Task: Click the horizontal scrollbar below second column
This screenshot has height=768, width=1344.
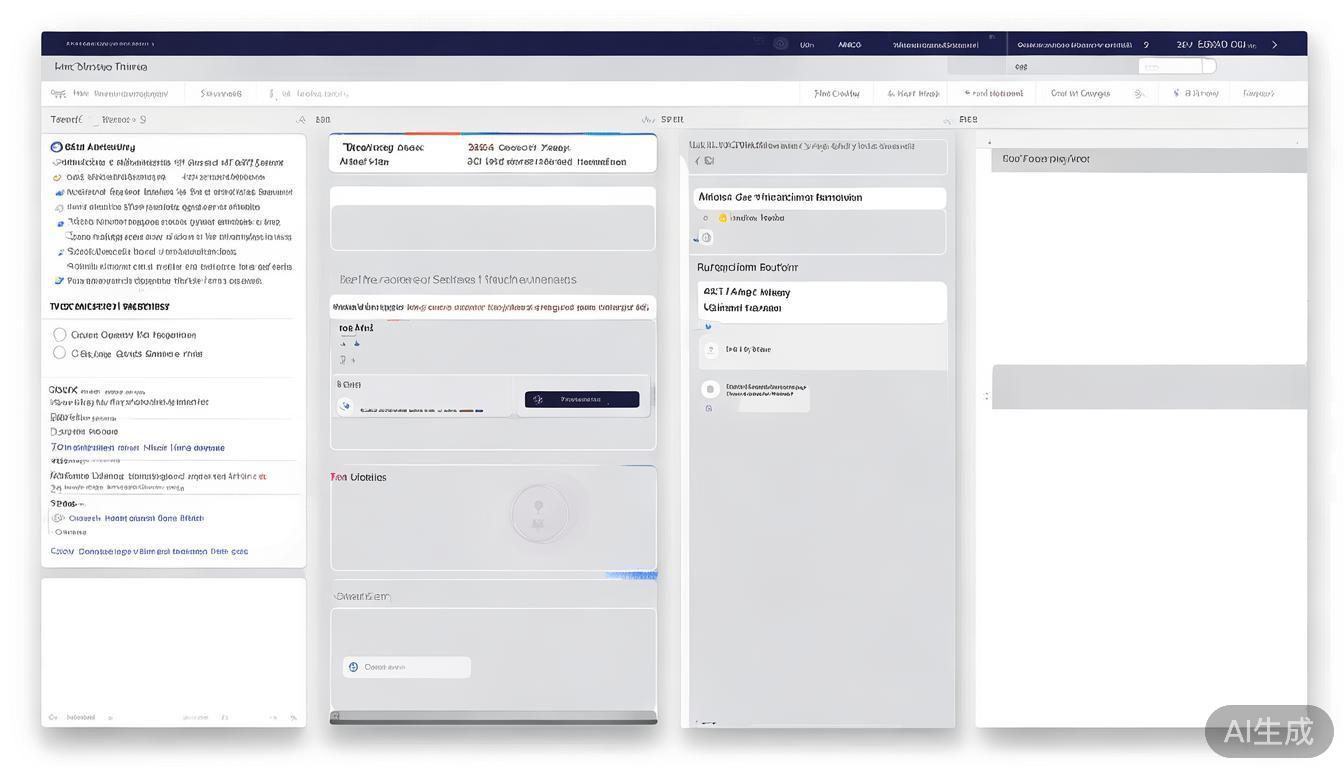Action: 493,717
